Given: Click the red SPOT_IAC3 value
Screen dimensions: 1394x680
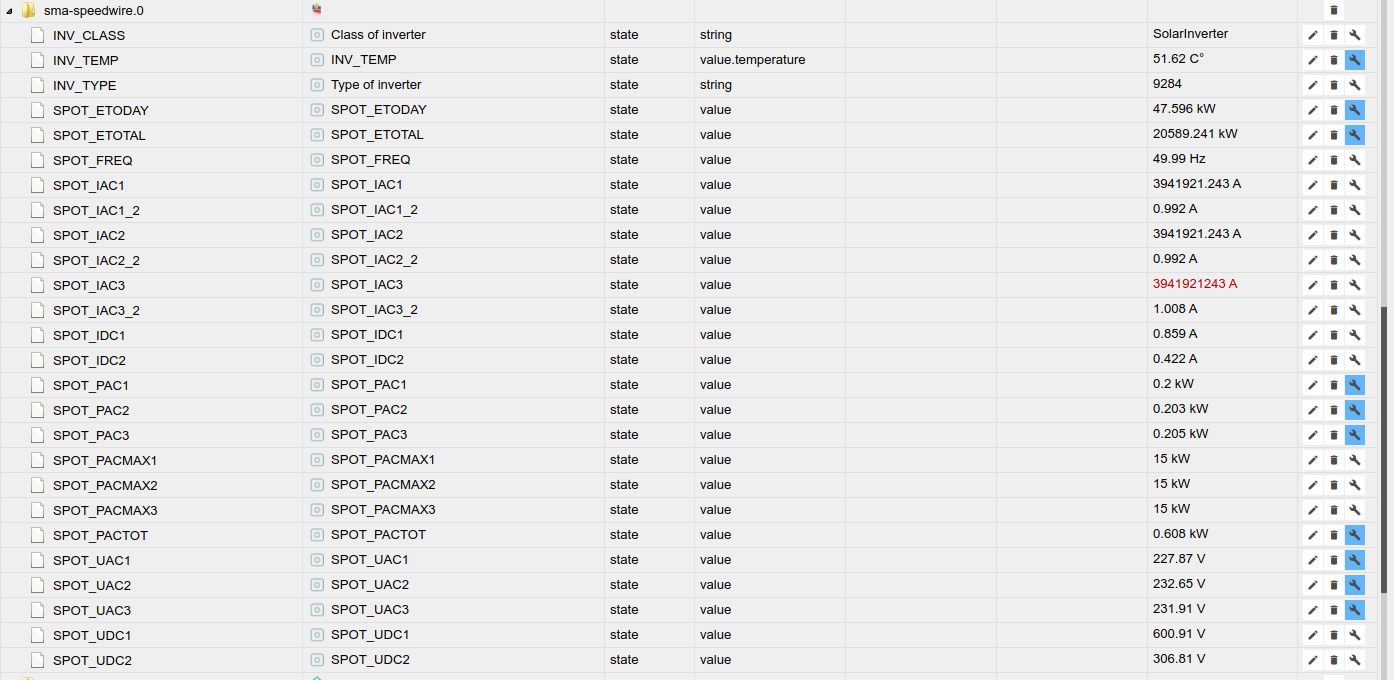Looking at the screenshot, I should pos(1194,284).
